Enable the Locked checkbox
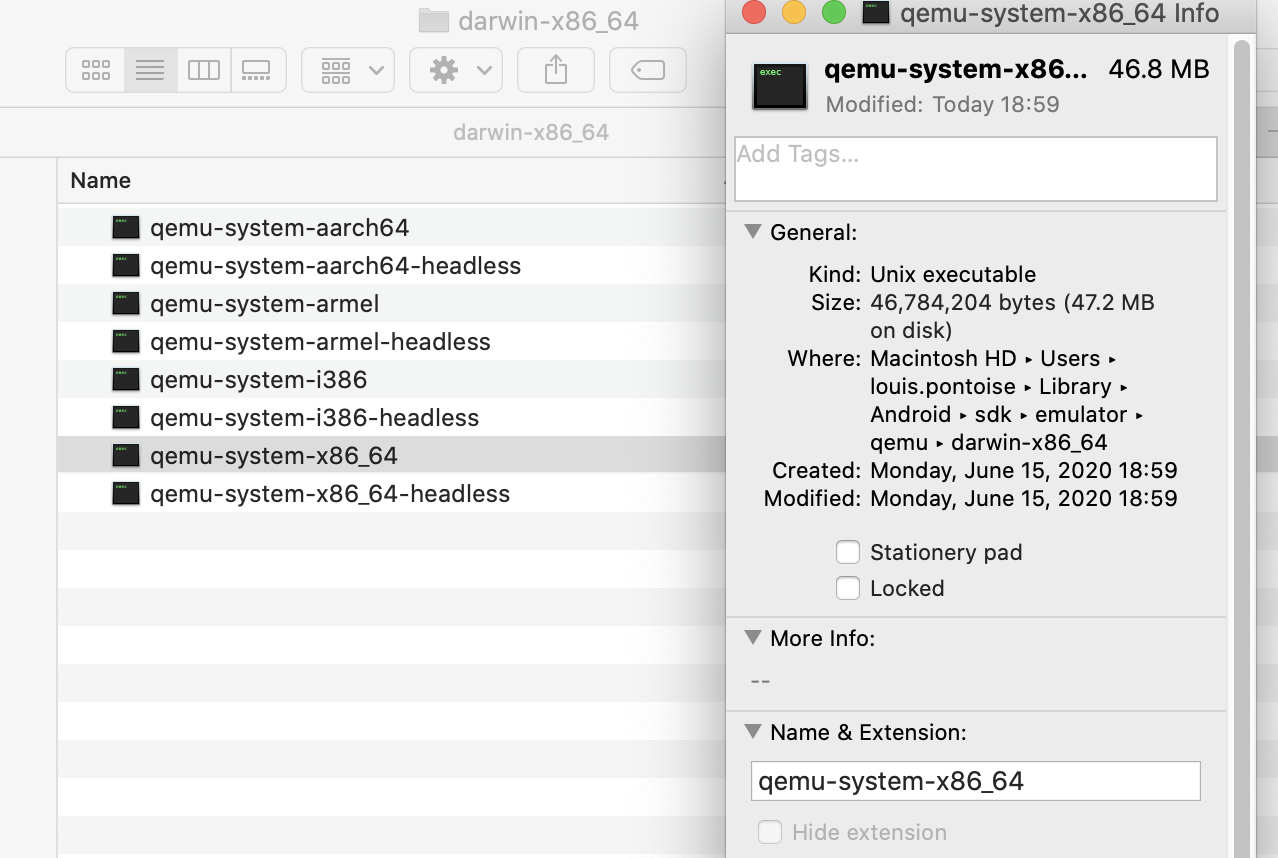The width and height of the screenshot is (1278, 858). [x=848, y=588]
